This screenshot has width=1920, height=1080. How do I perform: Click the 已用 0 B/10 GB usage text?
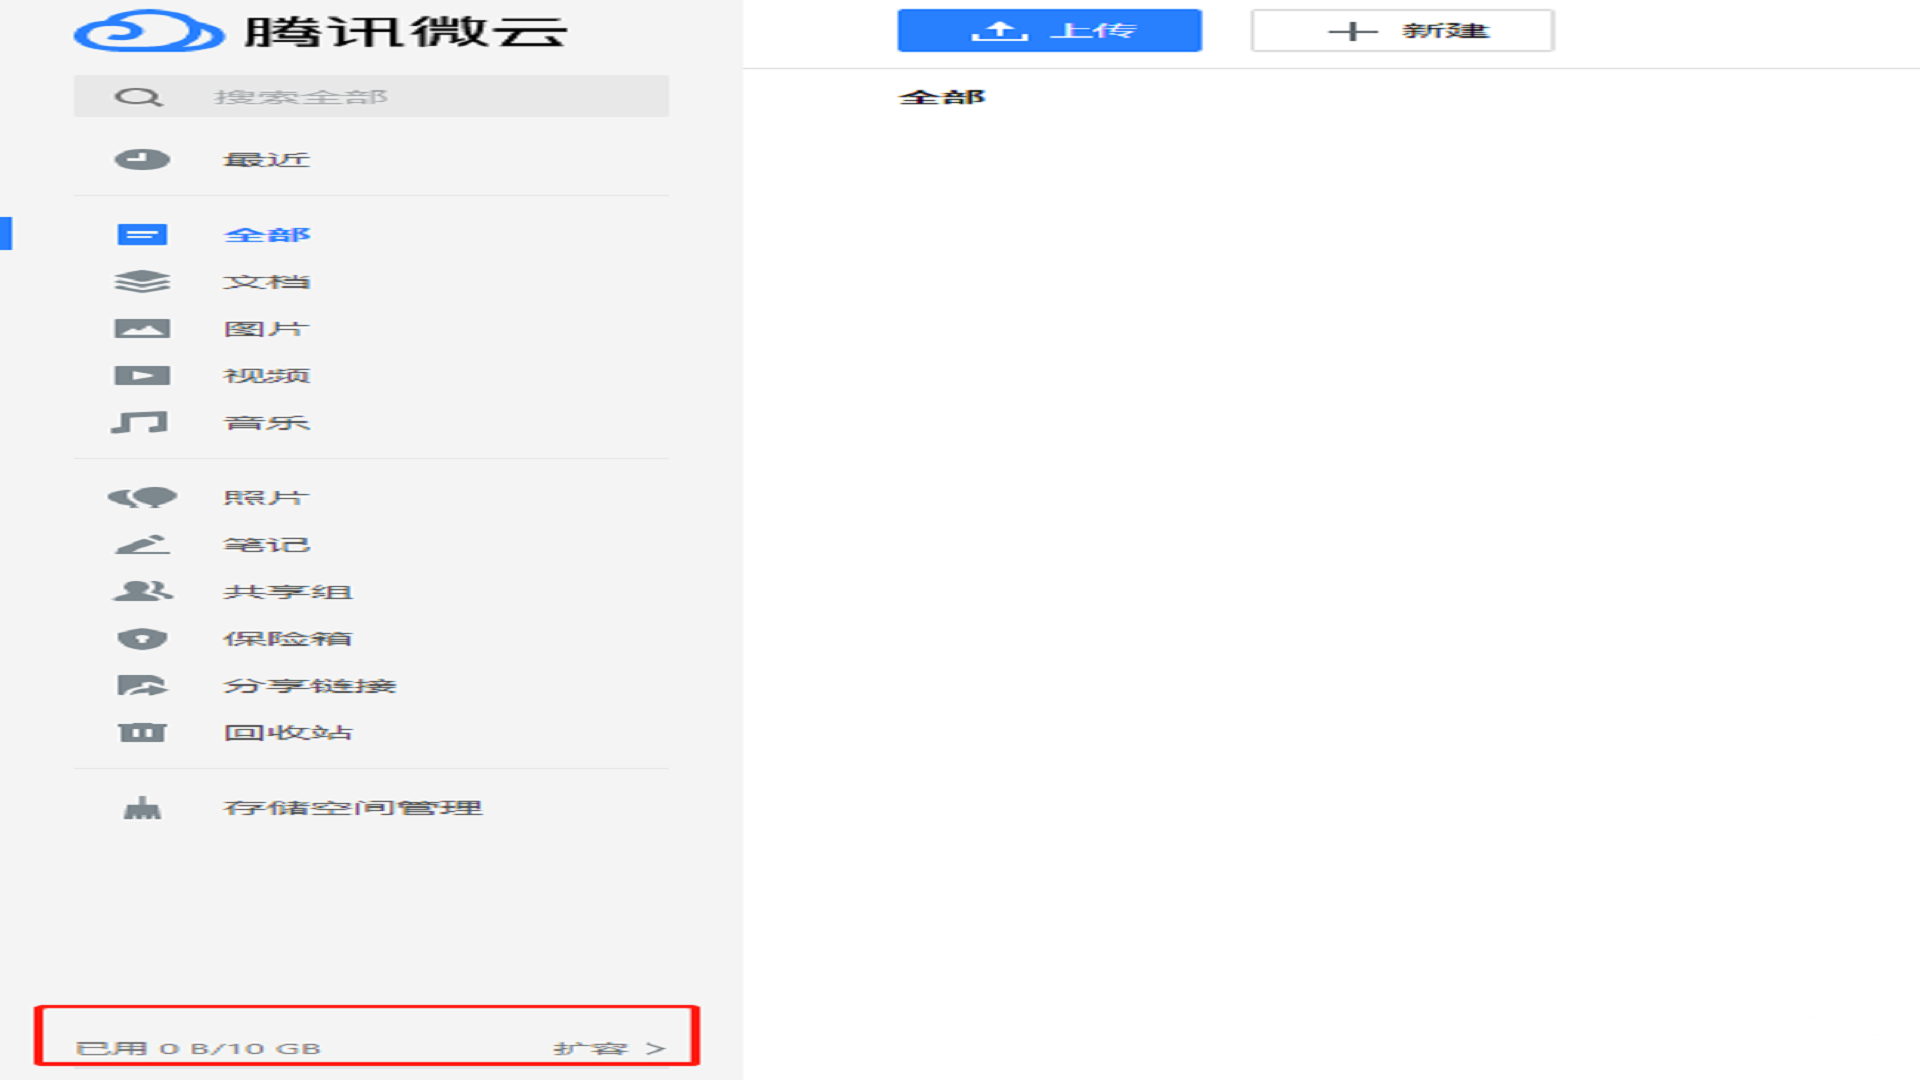tap(198, 1048)
